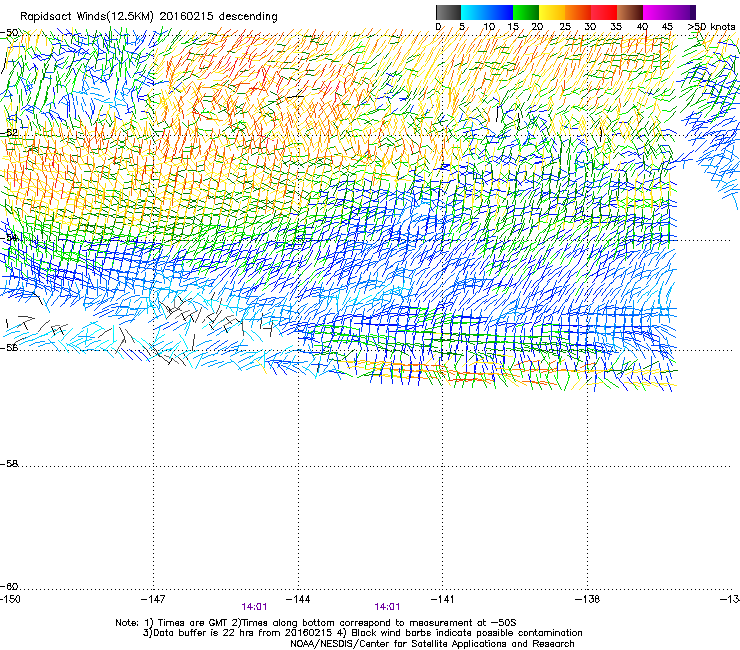
Task: Click the -138 longitude axis label
Action: tap(588, 599)
